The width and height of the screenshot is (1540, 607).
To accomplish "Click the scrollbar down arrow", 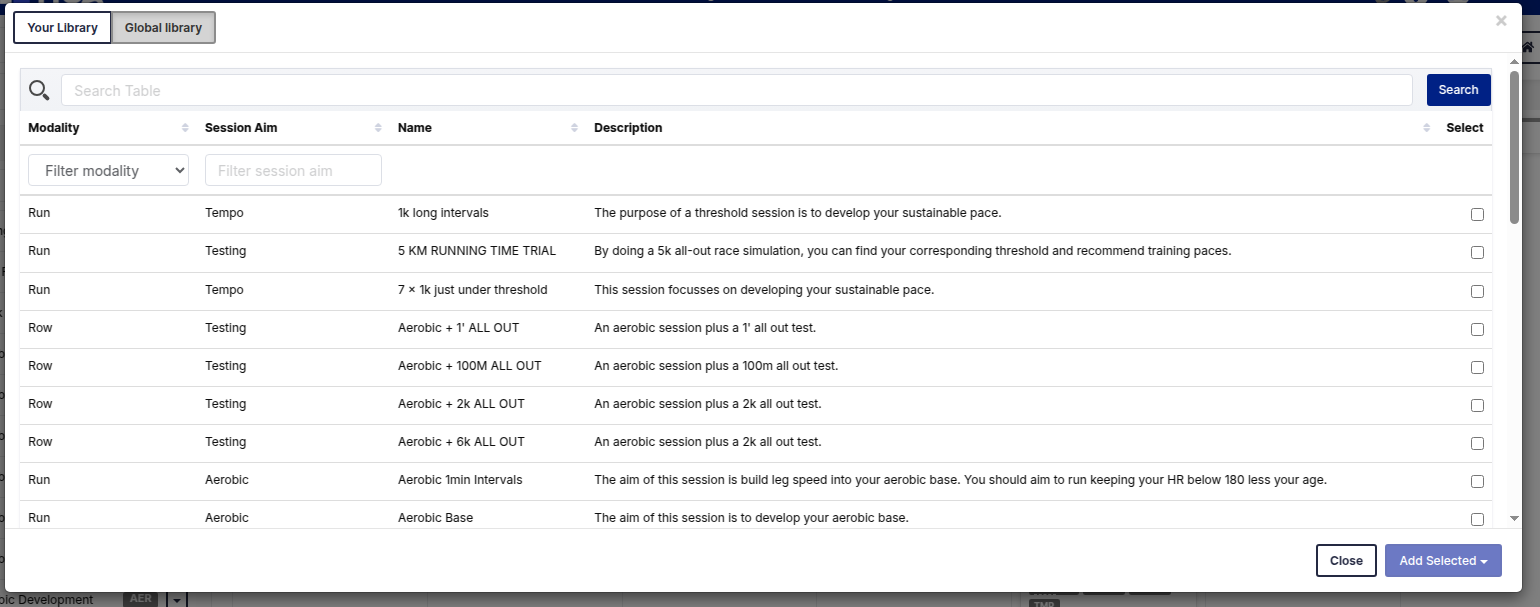I will click(1514, 518).
